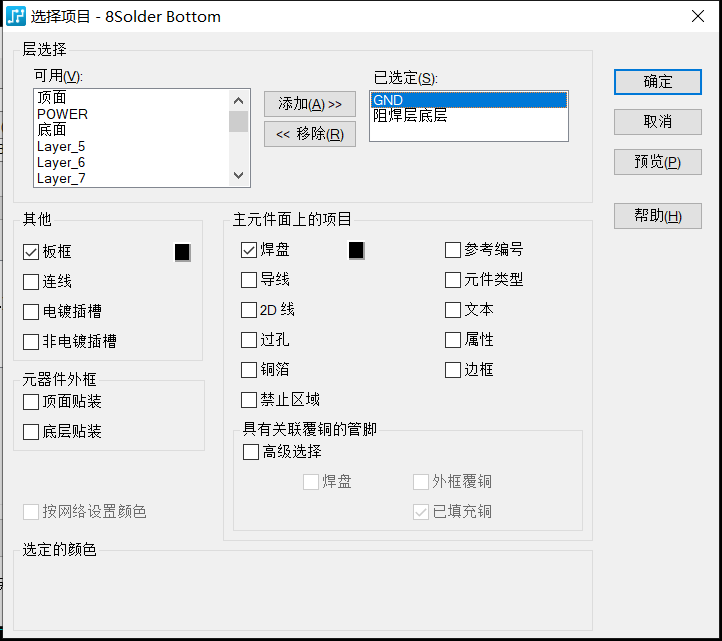Click the 取消 button
The width and height of the screenshot is (722, 641).
658,122
